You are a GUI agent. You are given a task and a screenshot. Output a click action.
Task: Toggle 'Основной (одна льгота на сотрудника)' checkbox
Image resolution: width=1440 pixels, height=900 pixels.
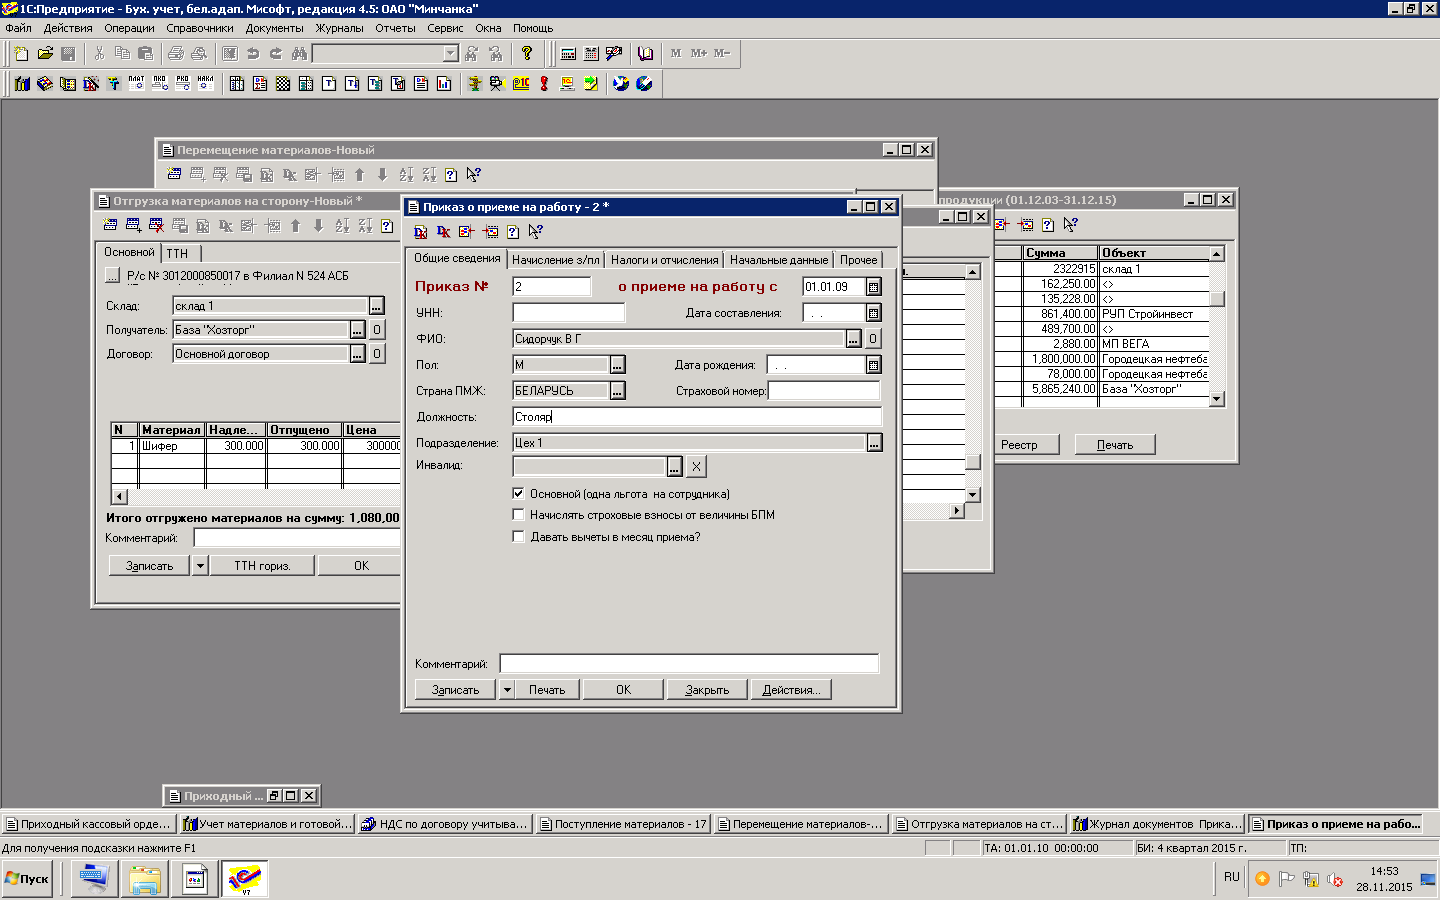[518, 493]
